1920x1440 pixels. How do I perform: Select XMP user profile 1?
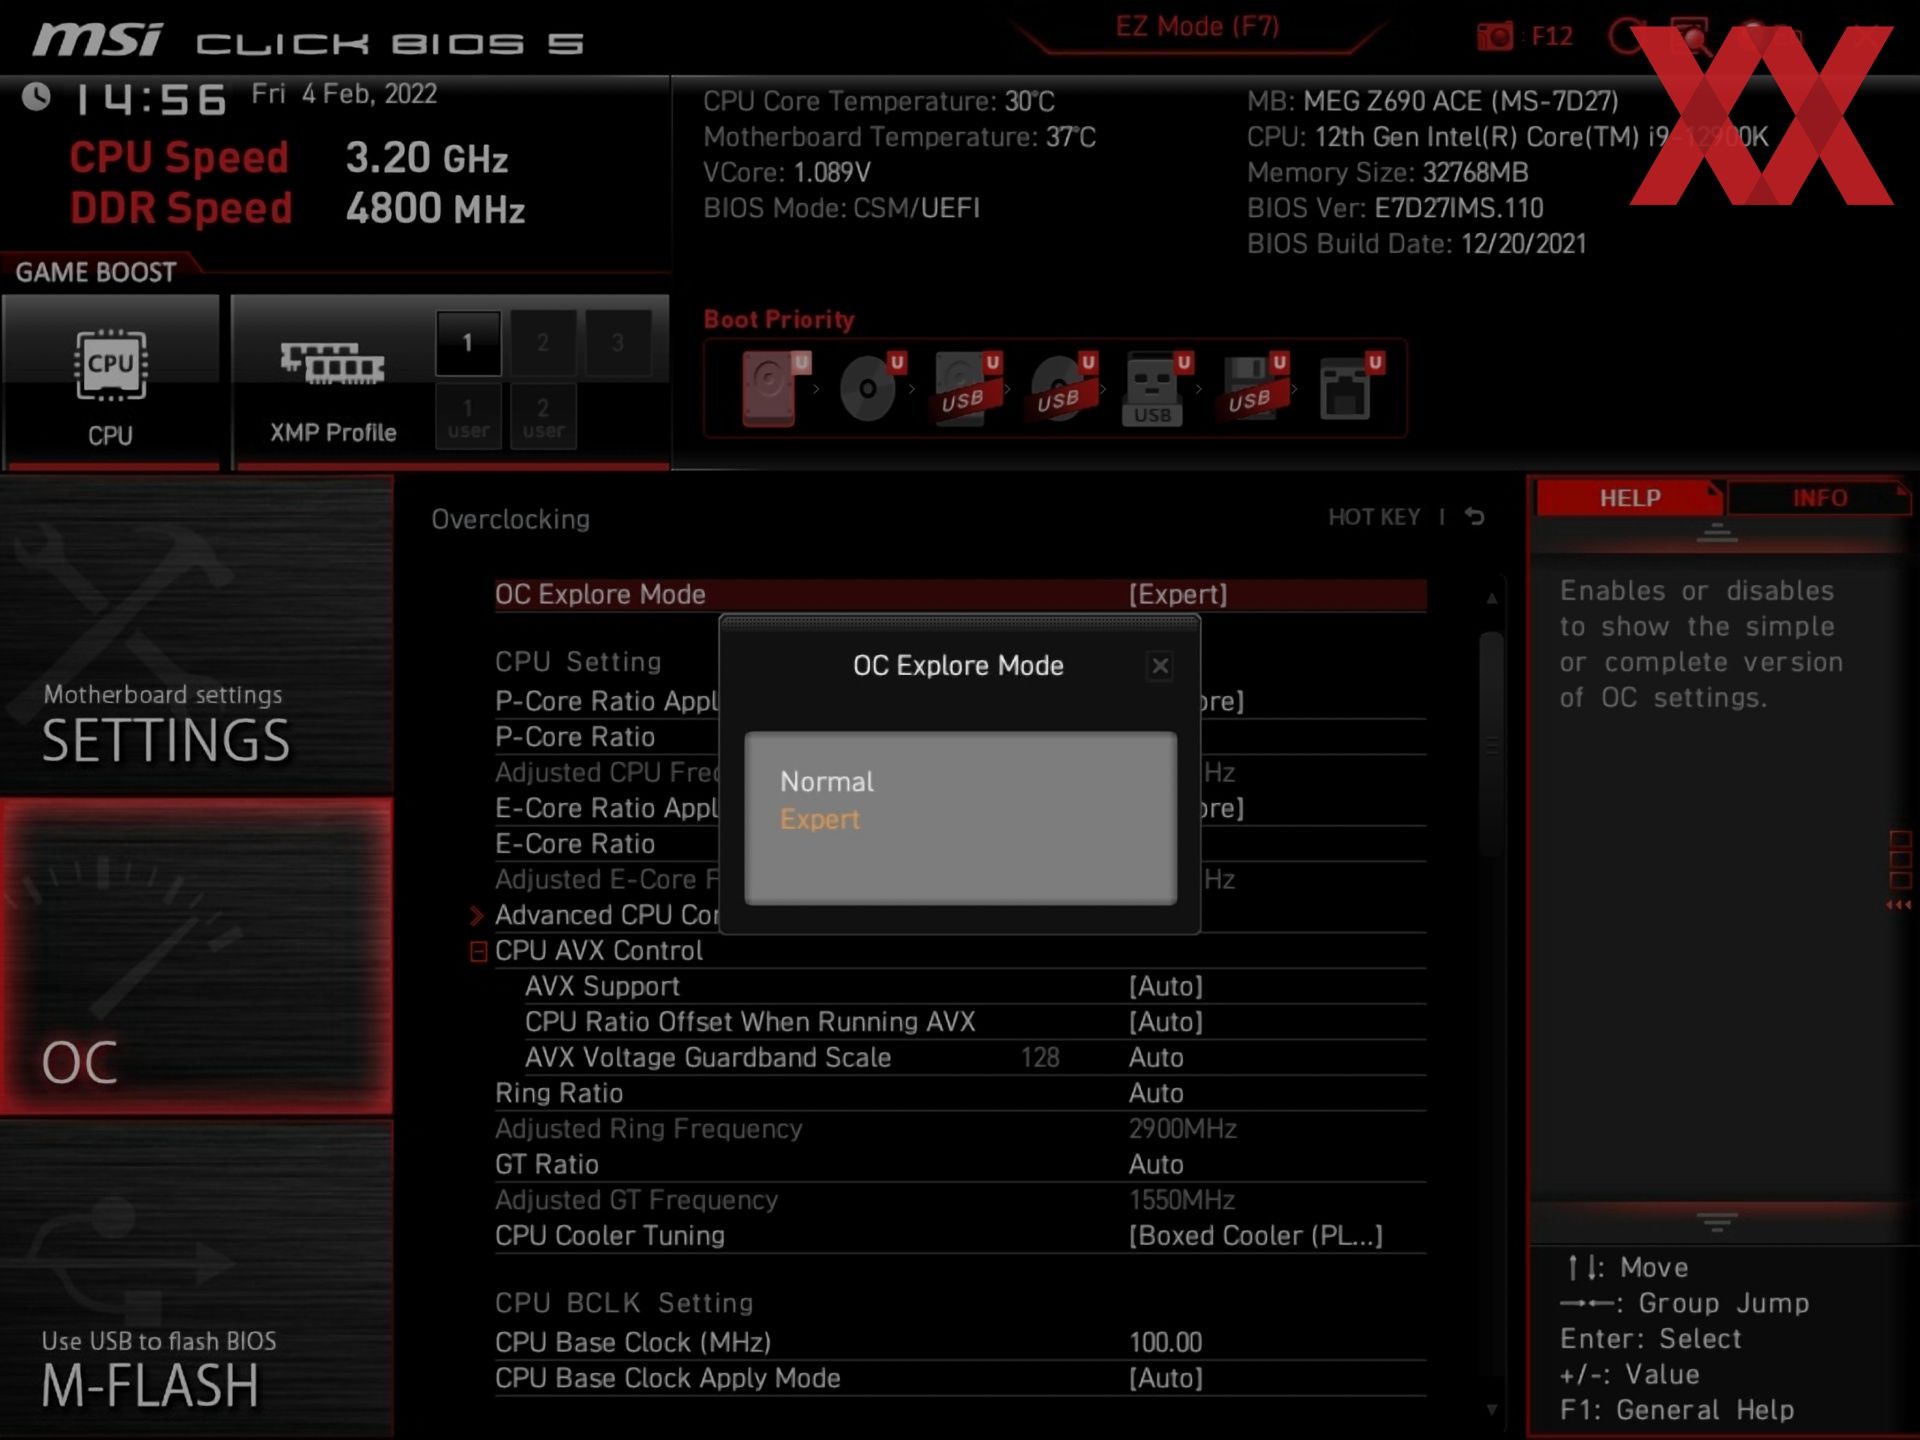pyautogui.click(x=468, y=417)
